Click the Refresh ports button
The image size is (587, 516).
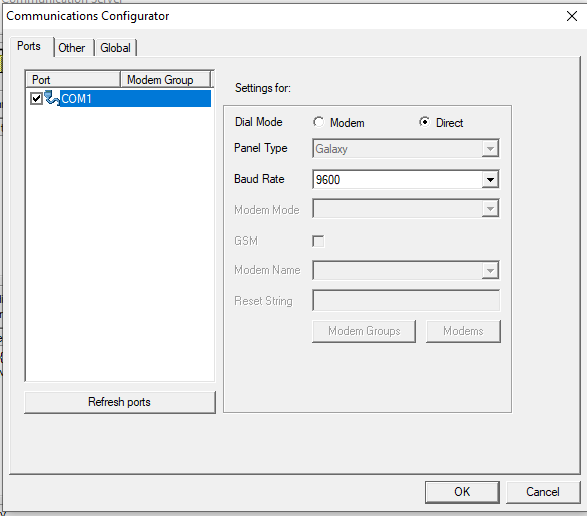coord(120,402)
